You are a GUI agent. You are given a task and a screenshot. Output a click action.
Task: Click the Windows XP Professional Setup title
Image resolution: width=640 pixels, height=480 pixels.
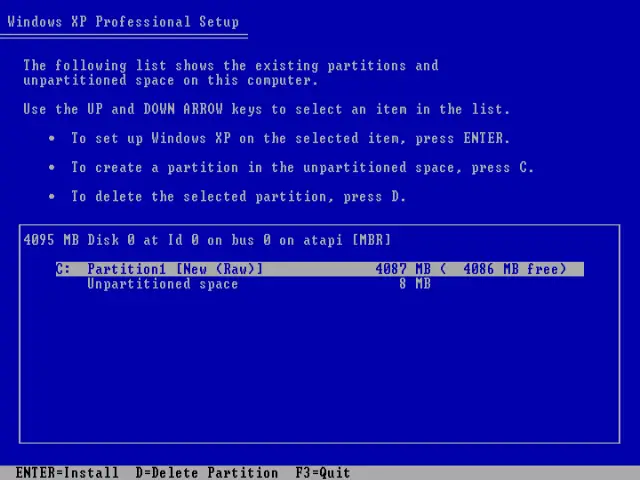point(123,21)
